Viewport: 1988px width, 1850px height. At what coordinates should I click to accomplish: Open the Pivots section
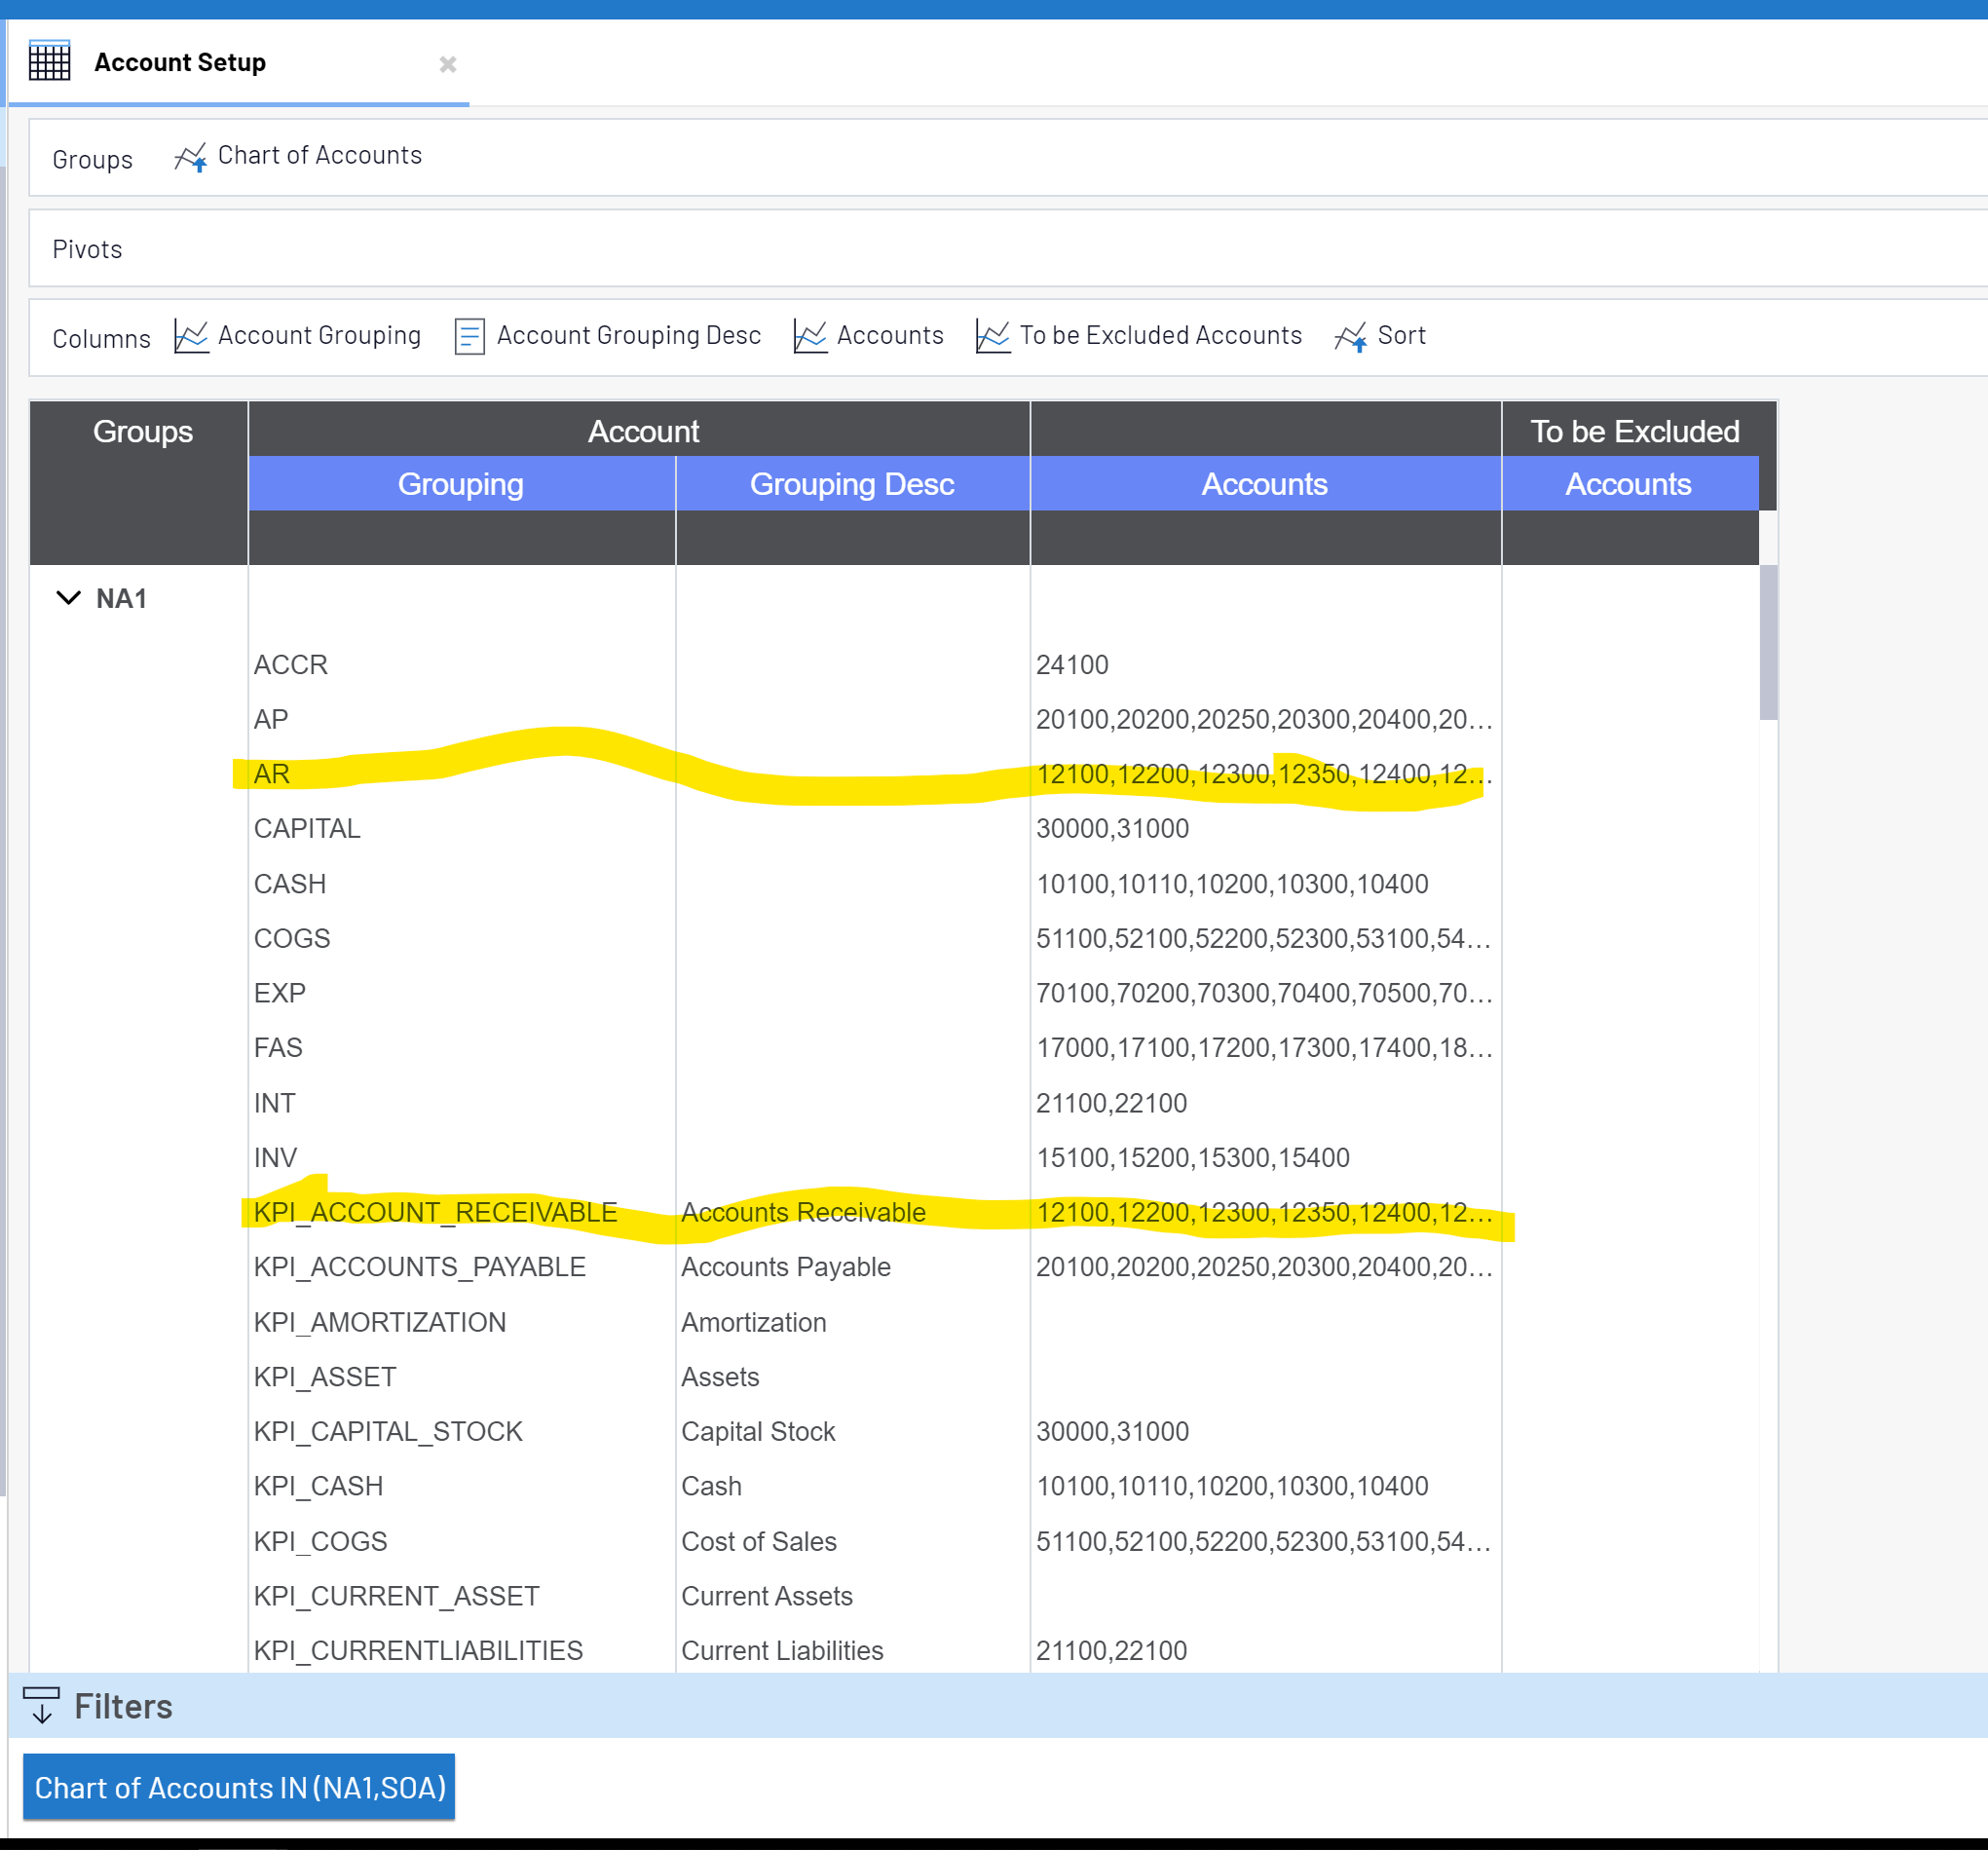(87, 249)
